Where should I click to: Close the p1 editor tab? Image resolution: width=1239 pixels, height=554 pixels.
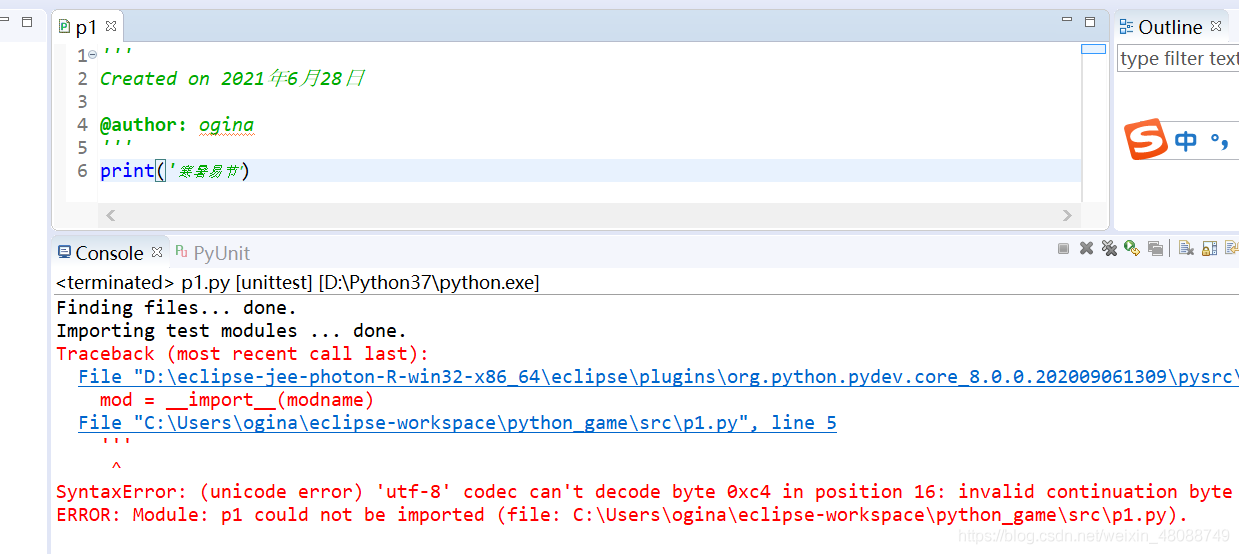111,27
